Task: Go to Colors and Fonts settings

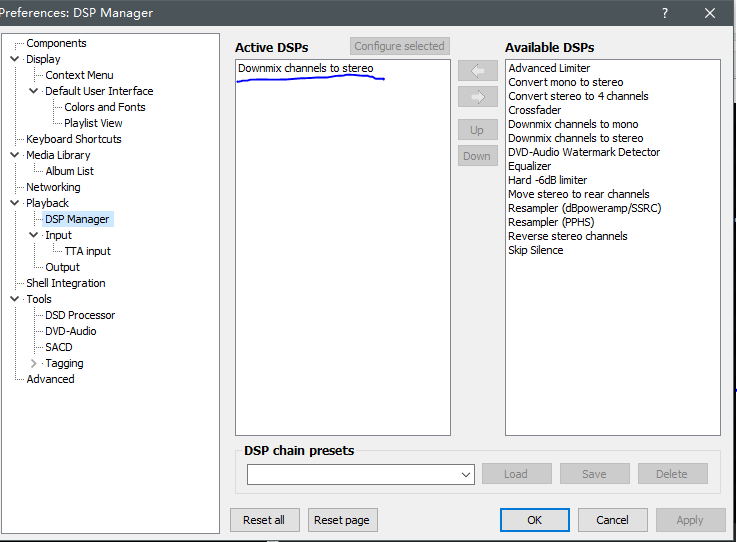Action: (x=105, y=107)
